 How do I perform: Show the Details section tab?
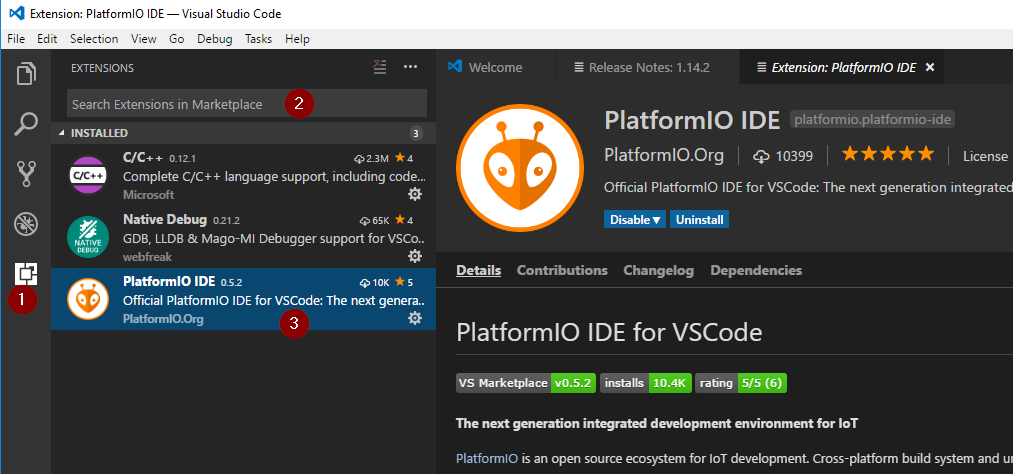(479, 271)
